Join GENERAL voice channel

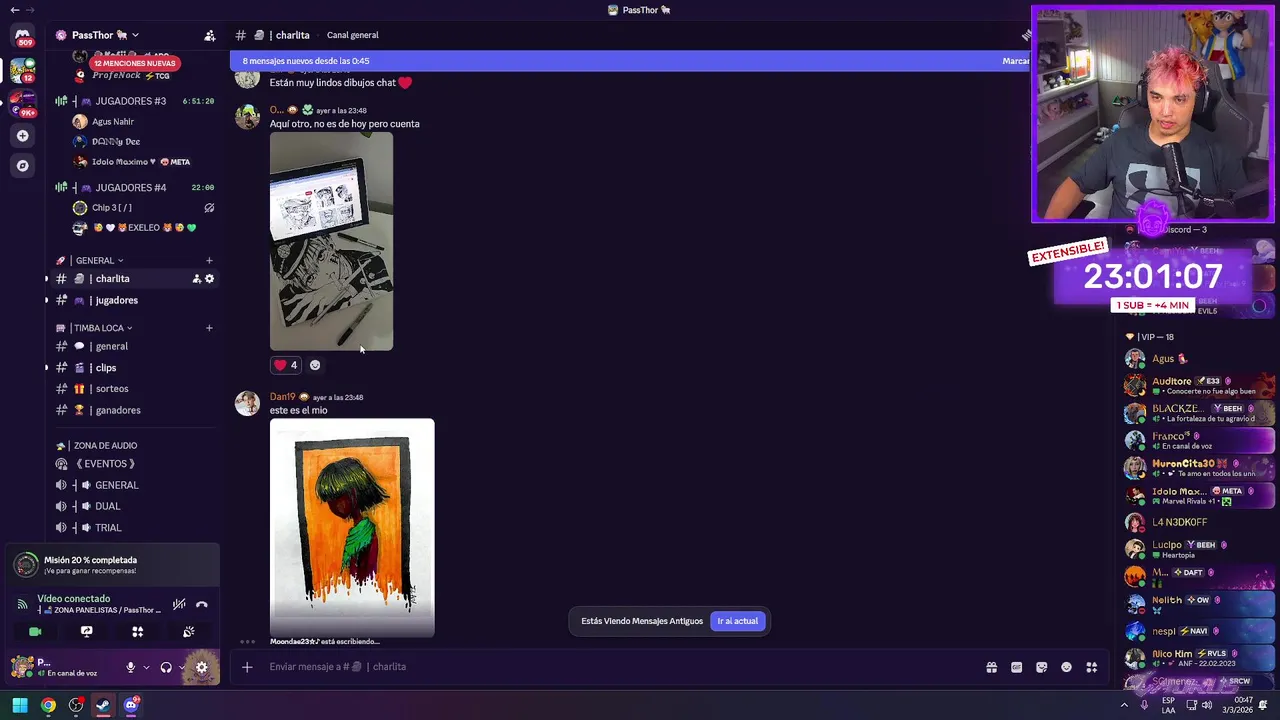[x=132, y=485]
